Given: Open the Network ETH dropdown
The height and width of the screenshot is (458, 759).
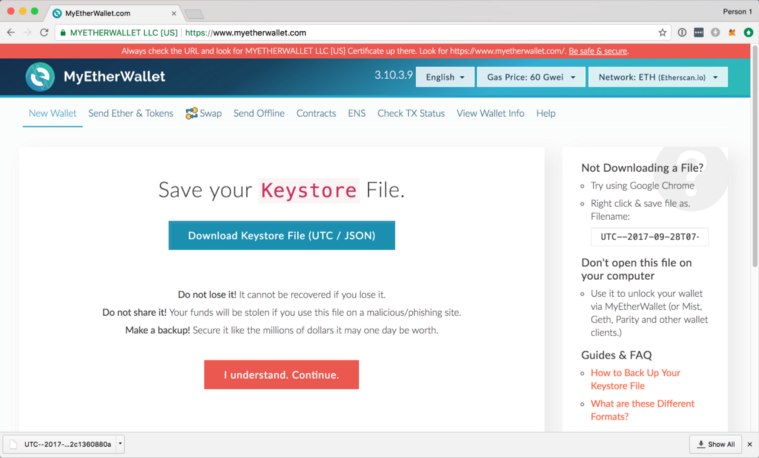Looking at the screenshot, I should [x=658, y=77].
